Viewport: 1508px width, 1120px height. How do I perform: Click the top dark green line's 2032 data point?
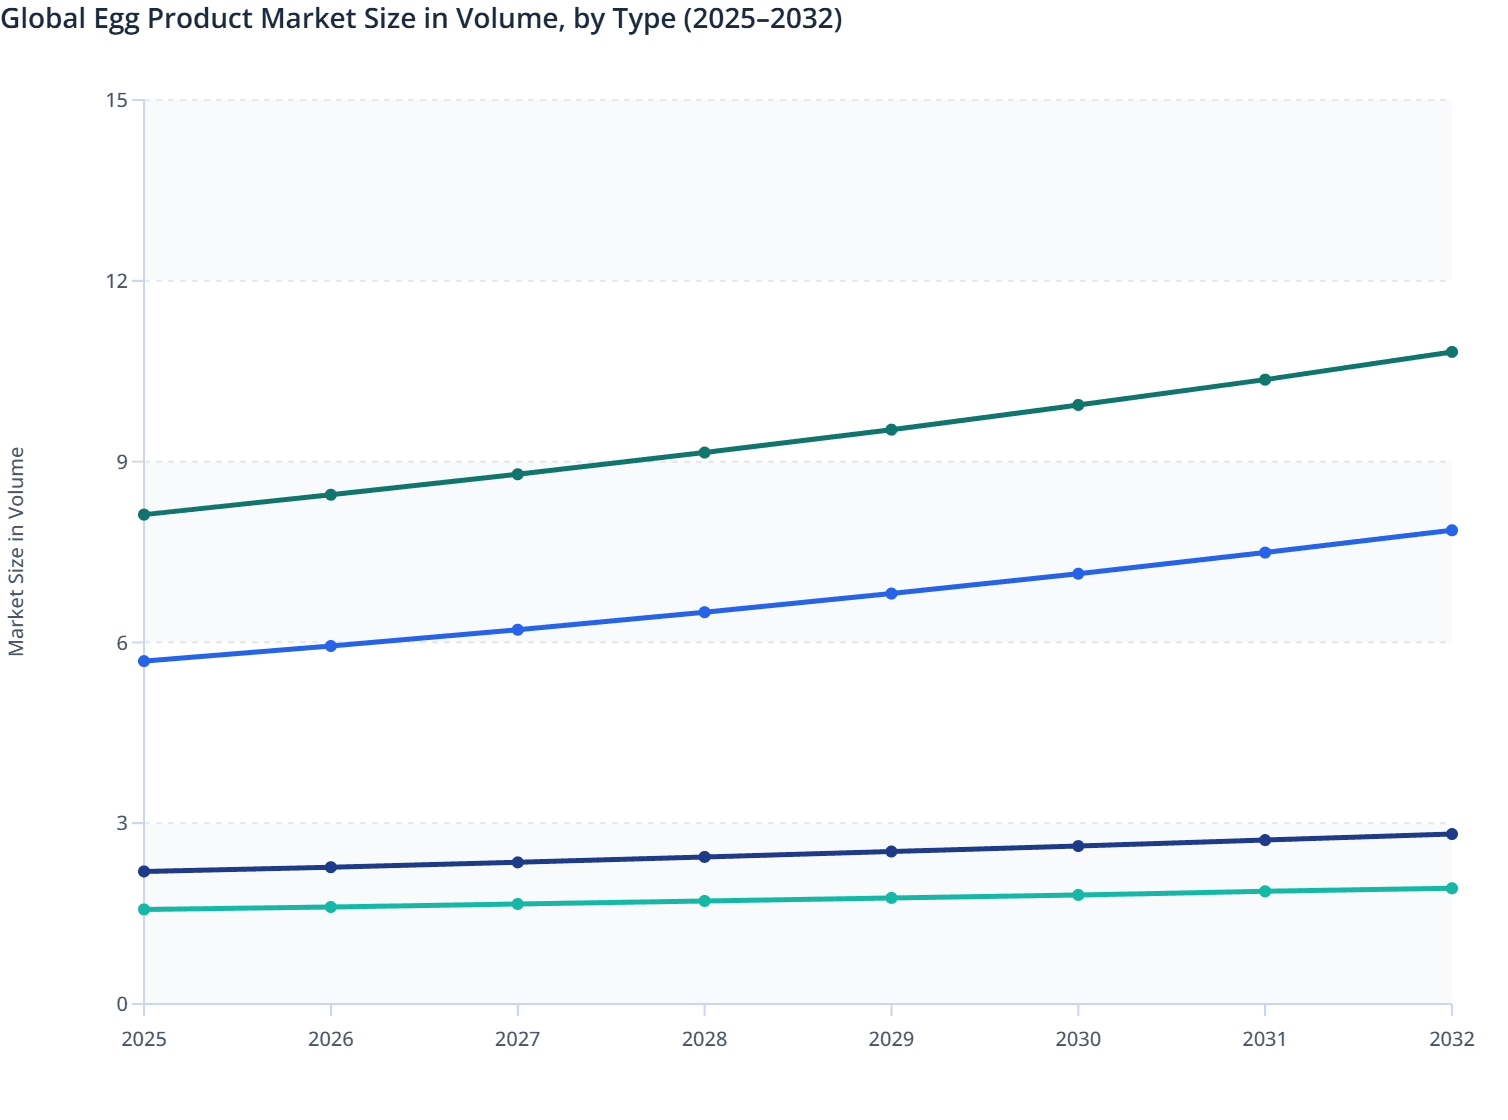coord(1451,352)
